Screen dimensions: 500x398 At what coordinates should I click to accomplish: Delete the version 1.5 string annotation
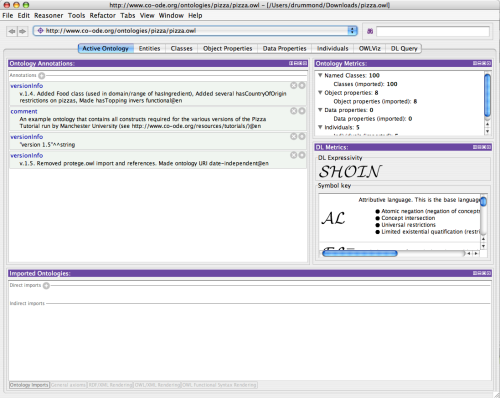293,136
